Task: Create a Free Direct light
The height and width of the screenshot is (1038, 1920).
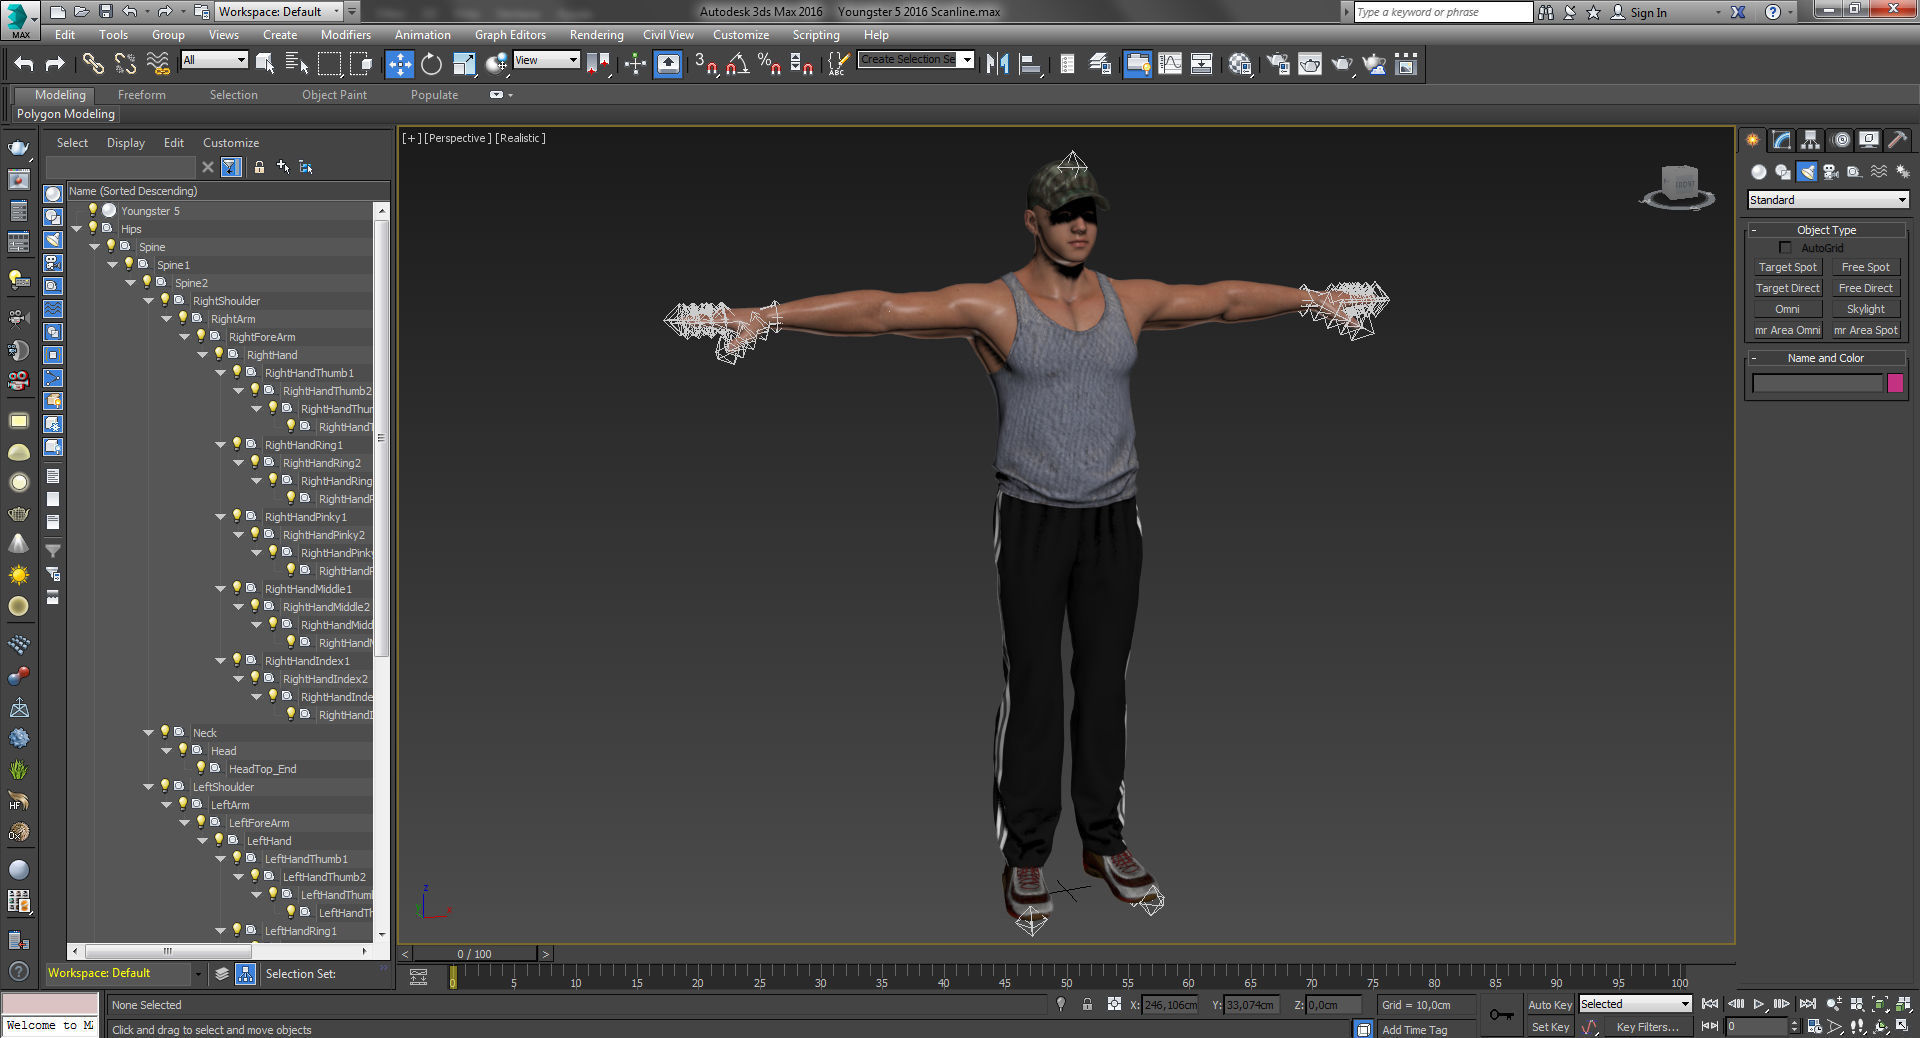Action: coord(1865,288)
